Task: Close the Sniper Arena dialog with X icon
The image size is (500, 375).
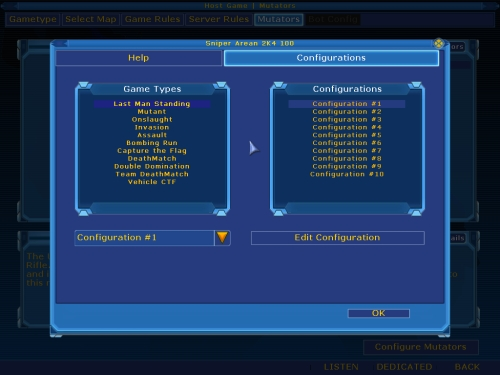Action: [x=439, y=43]
